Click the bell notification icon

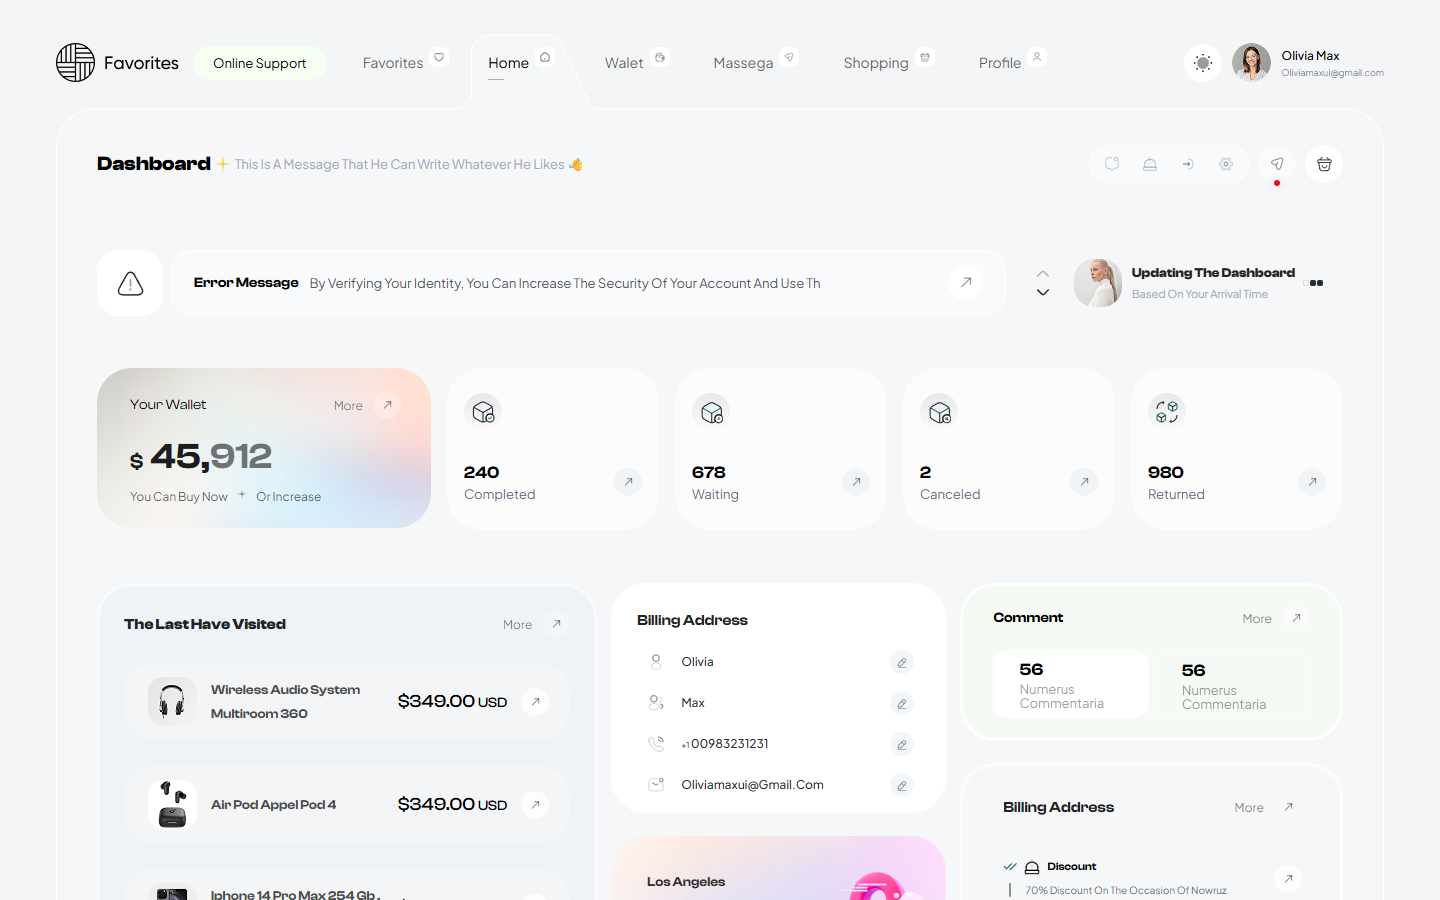pos(1150,164)
